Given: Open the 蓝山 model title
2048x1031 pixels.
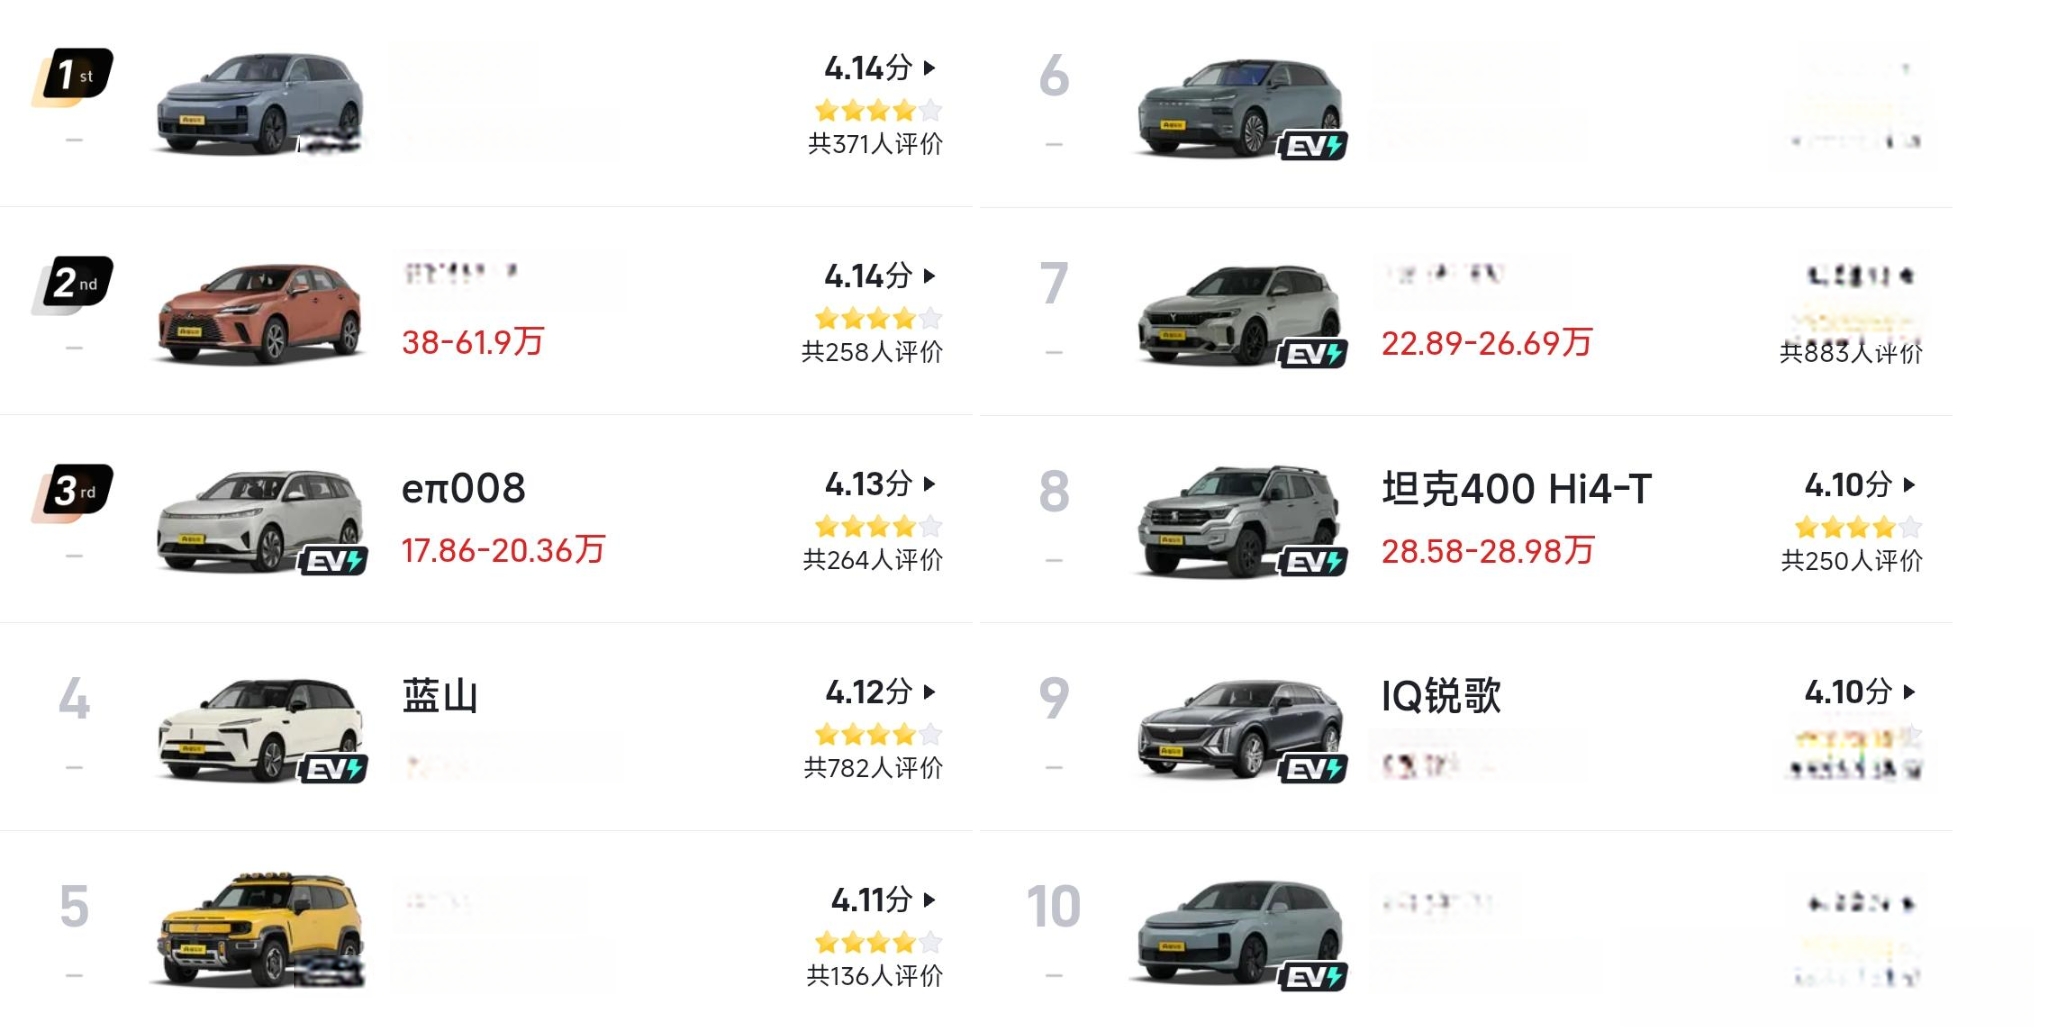Looking at the screenshot, I should (440, 696).
